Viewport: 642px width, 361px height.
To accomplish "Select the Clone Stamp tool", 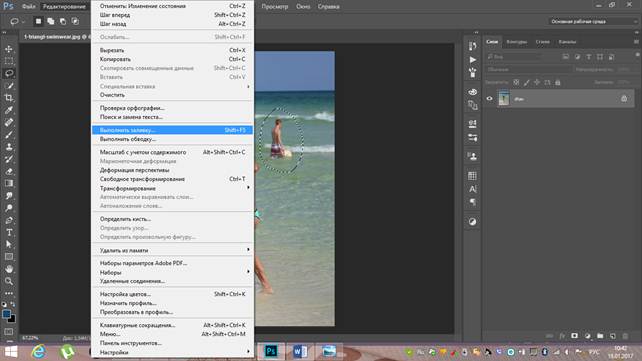I will tap(9, 147).
